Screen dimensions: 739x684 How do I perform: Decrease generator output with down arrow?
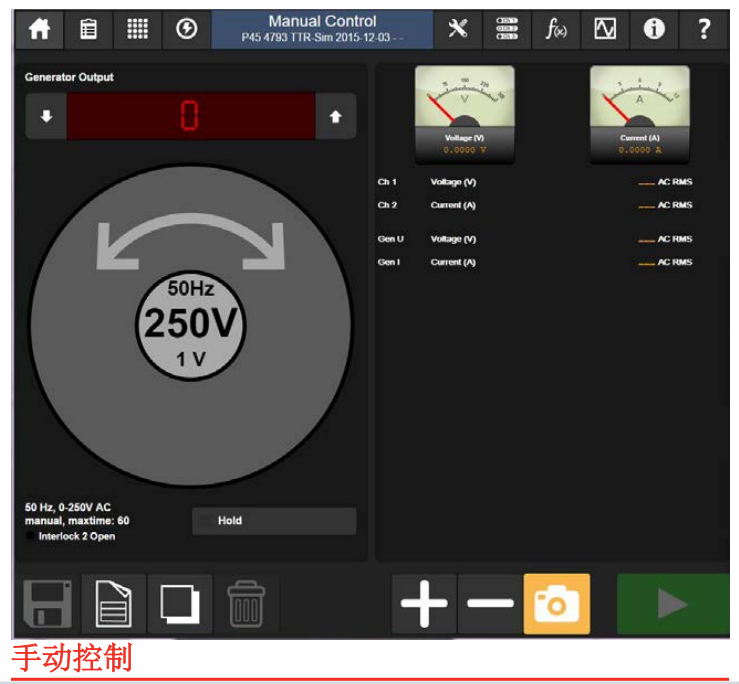click(46, 117)
